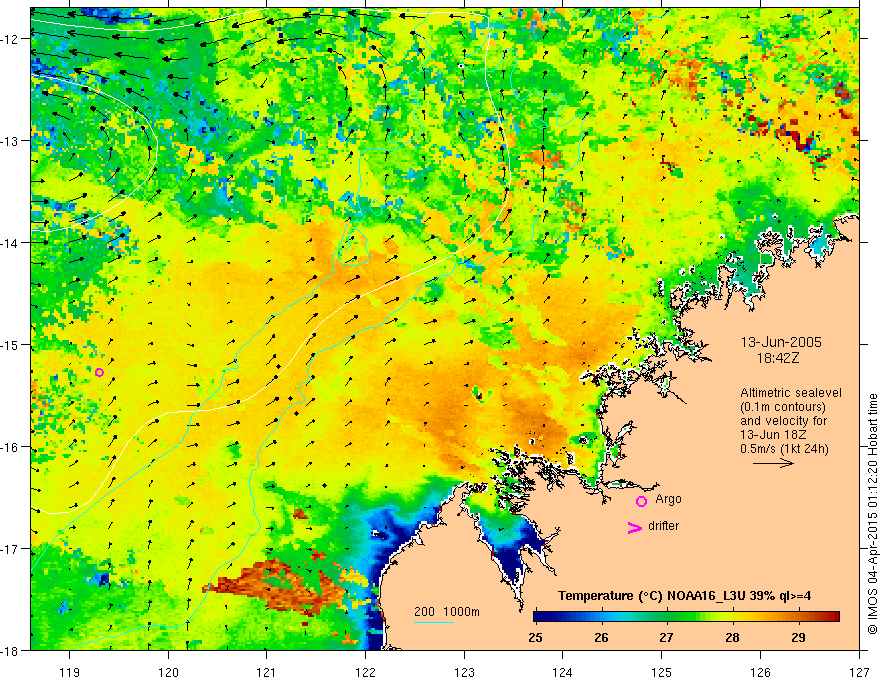Click the 'drifter' legend label
The height and width of the screenshot is (680, 880).
pyautogui.click(x=663, y=526)
